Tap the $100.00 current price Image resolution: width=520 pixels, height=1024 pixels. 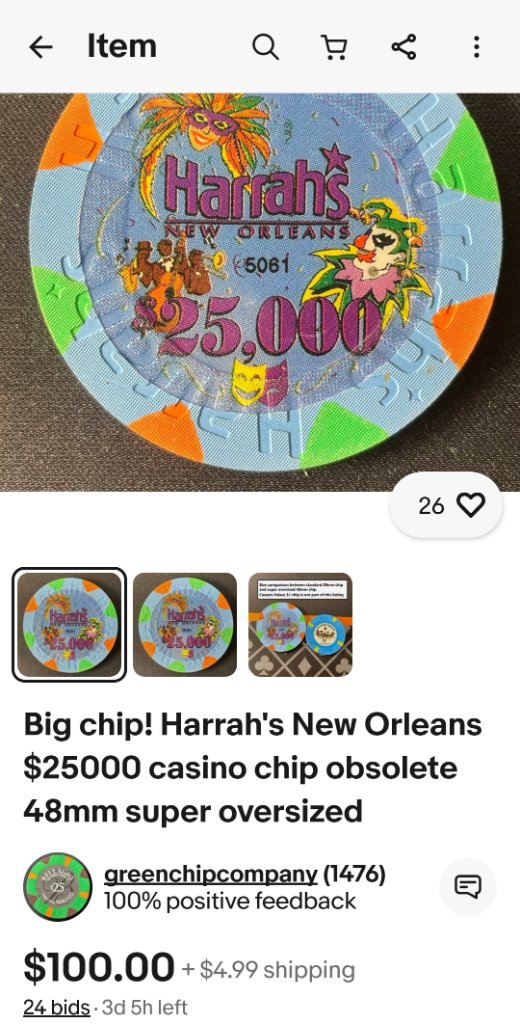click(x=99, y=967)
